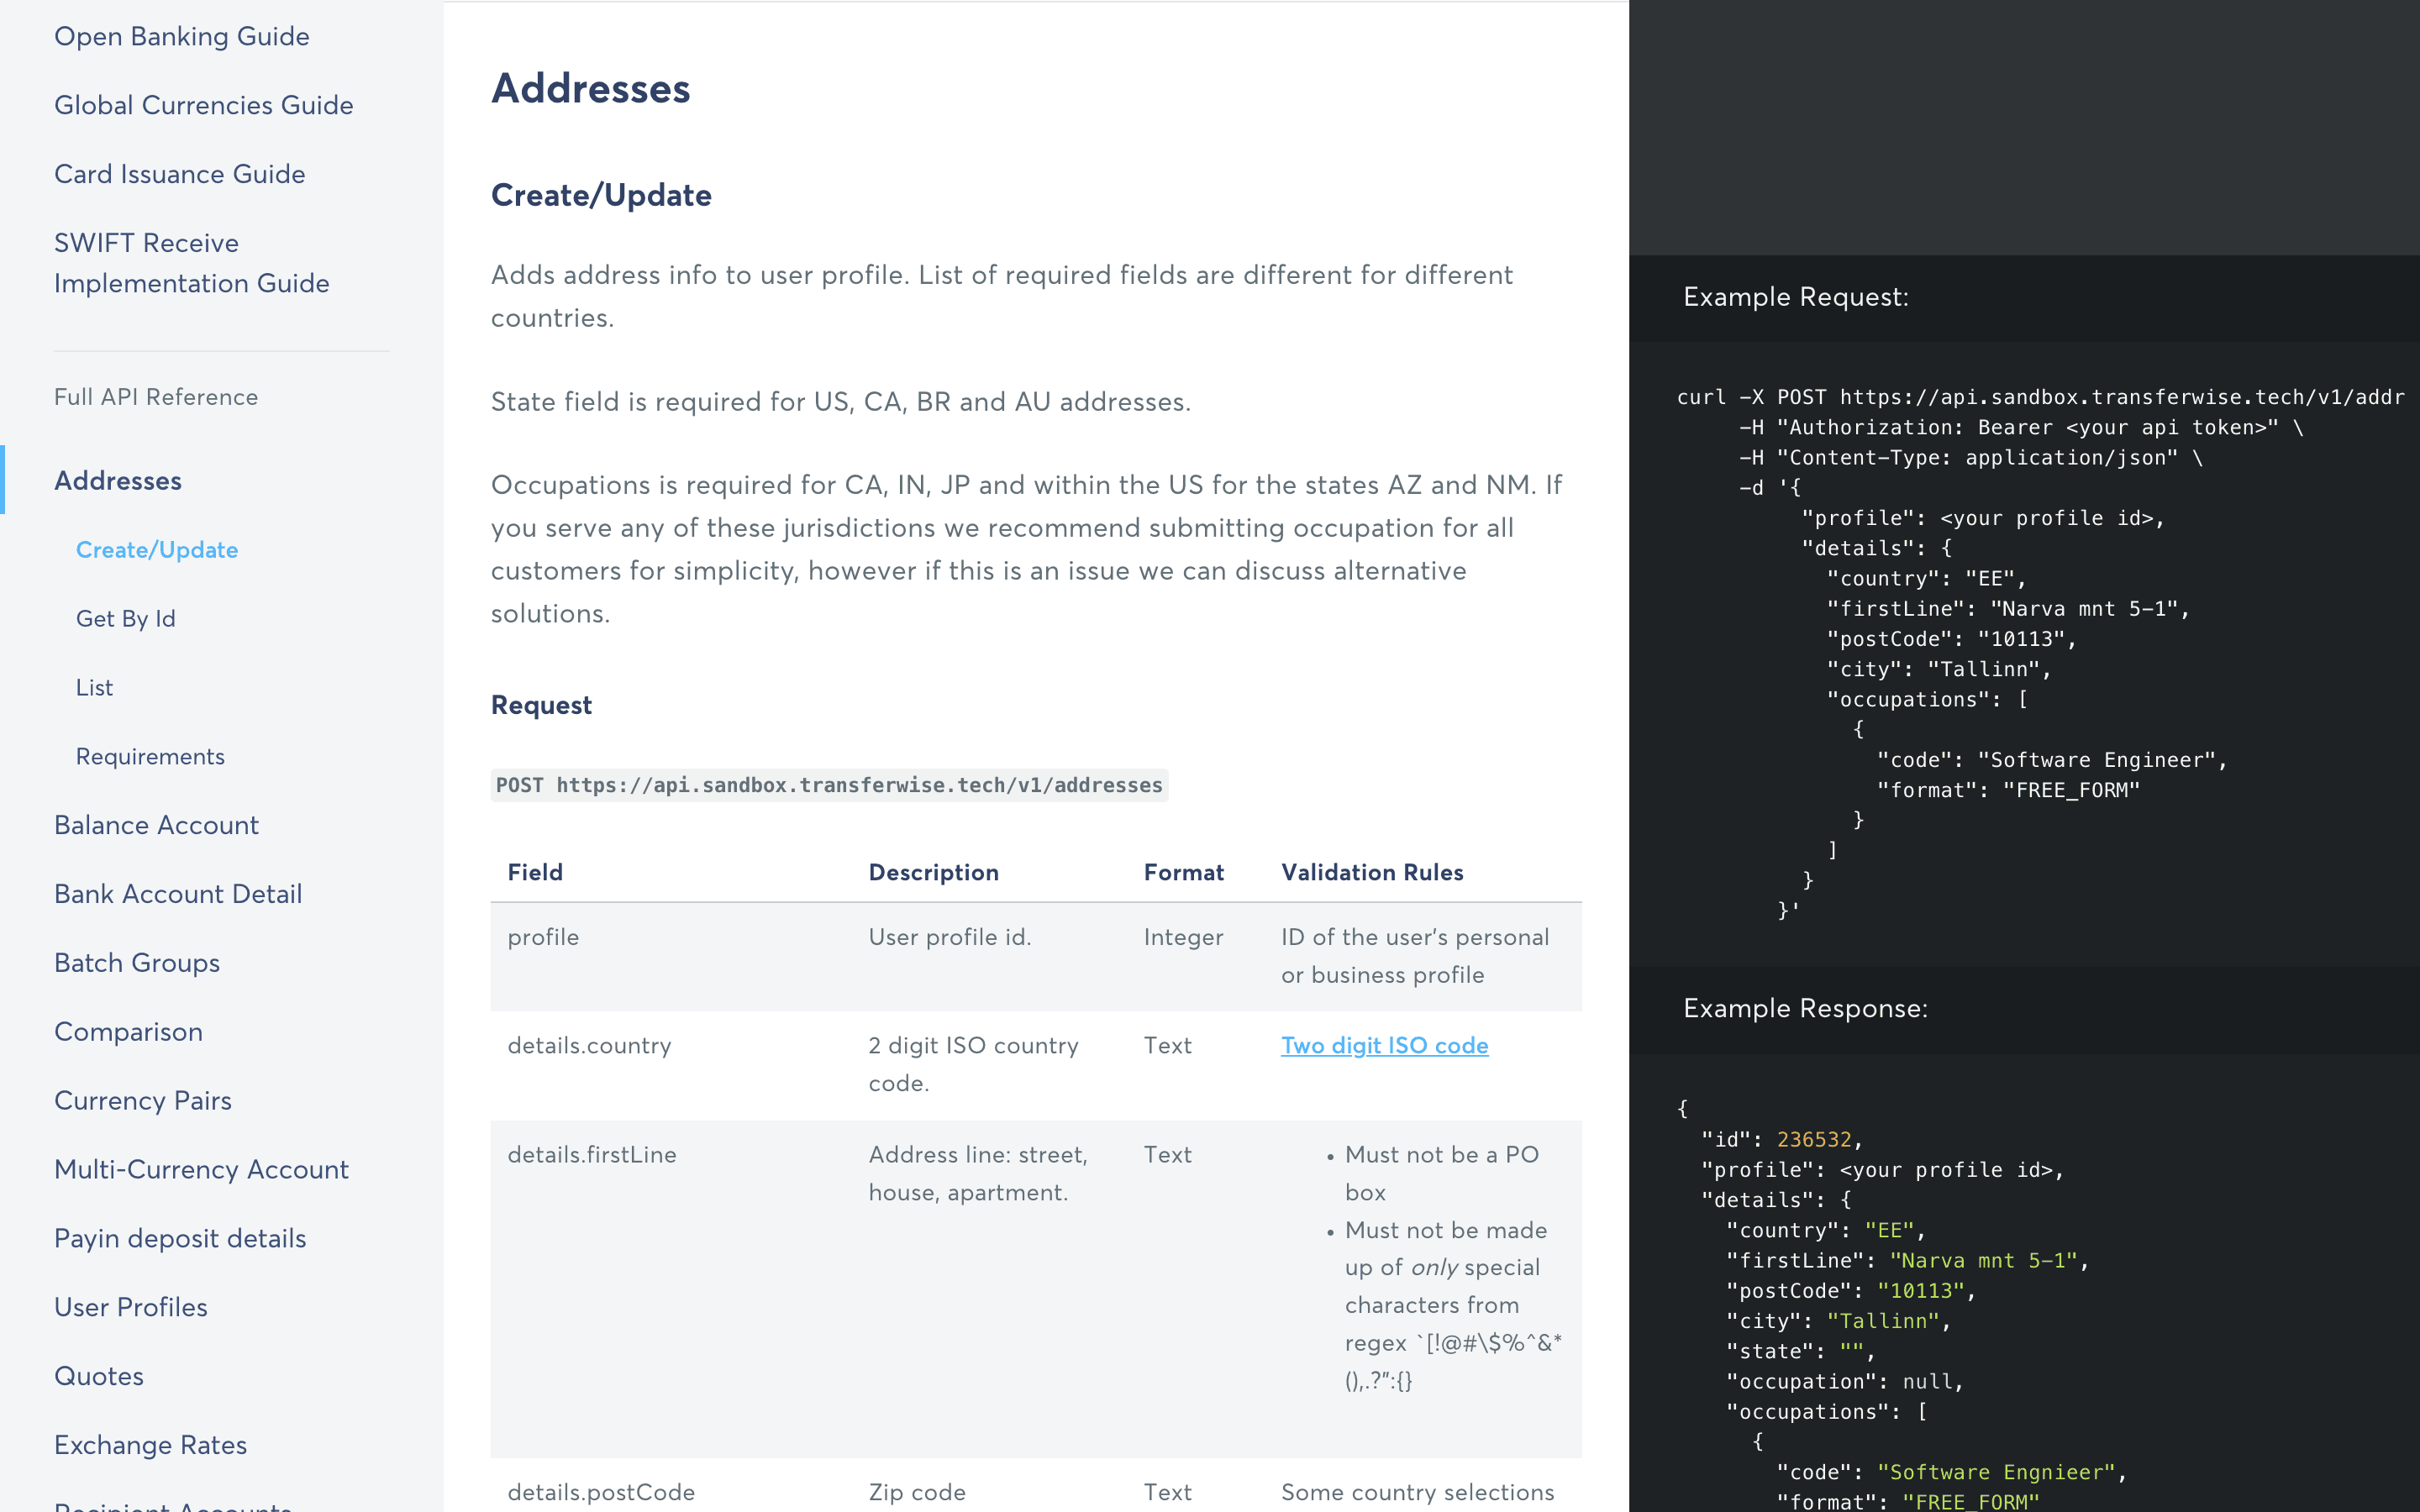
Task: Select Addresses in the sidebar
Action: coord(117,481)
